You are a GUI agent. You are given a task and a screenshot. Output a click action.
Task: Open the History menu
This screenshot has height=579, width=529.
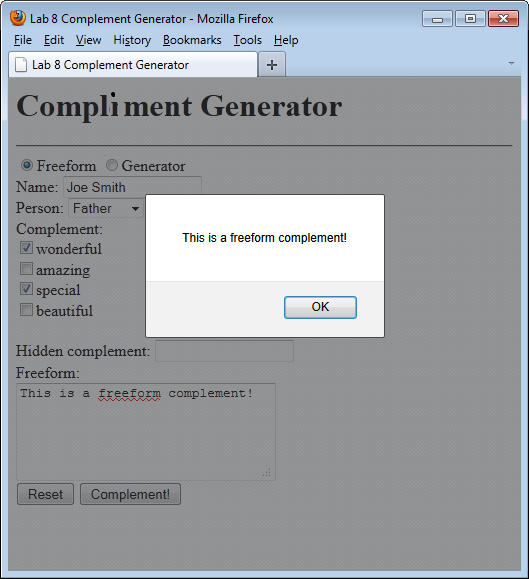click(132, 40)
